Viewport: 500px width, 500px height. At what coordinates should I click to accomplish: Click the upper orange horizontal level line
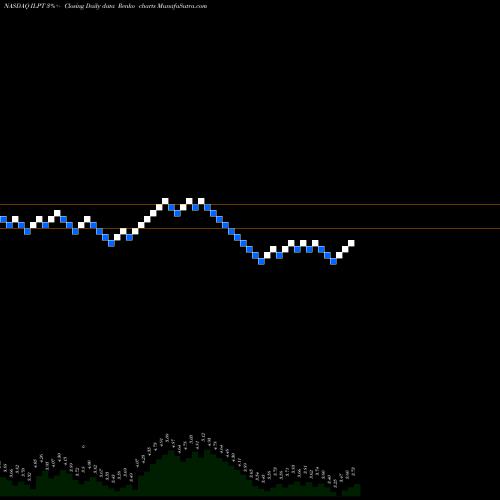pyautogui.click(x=250, y=204)
